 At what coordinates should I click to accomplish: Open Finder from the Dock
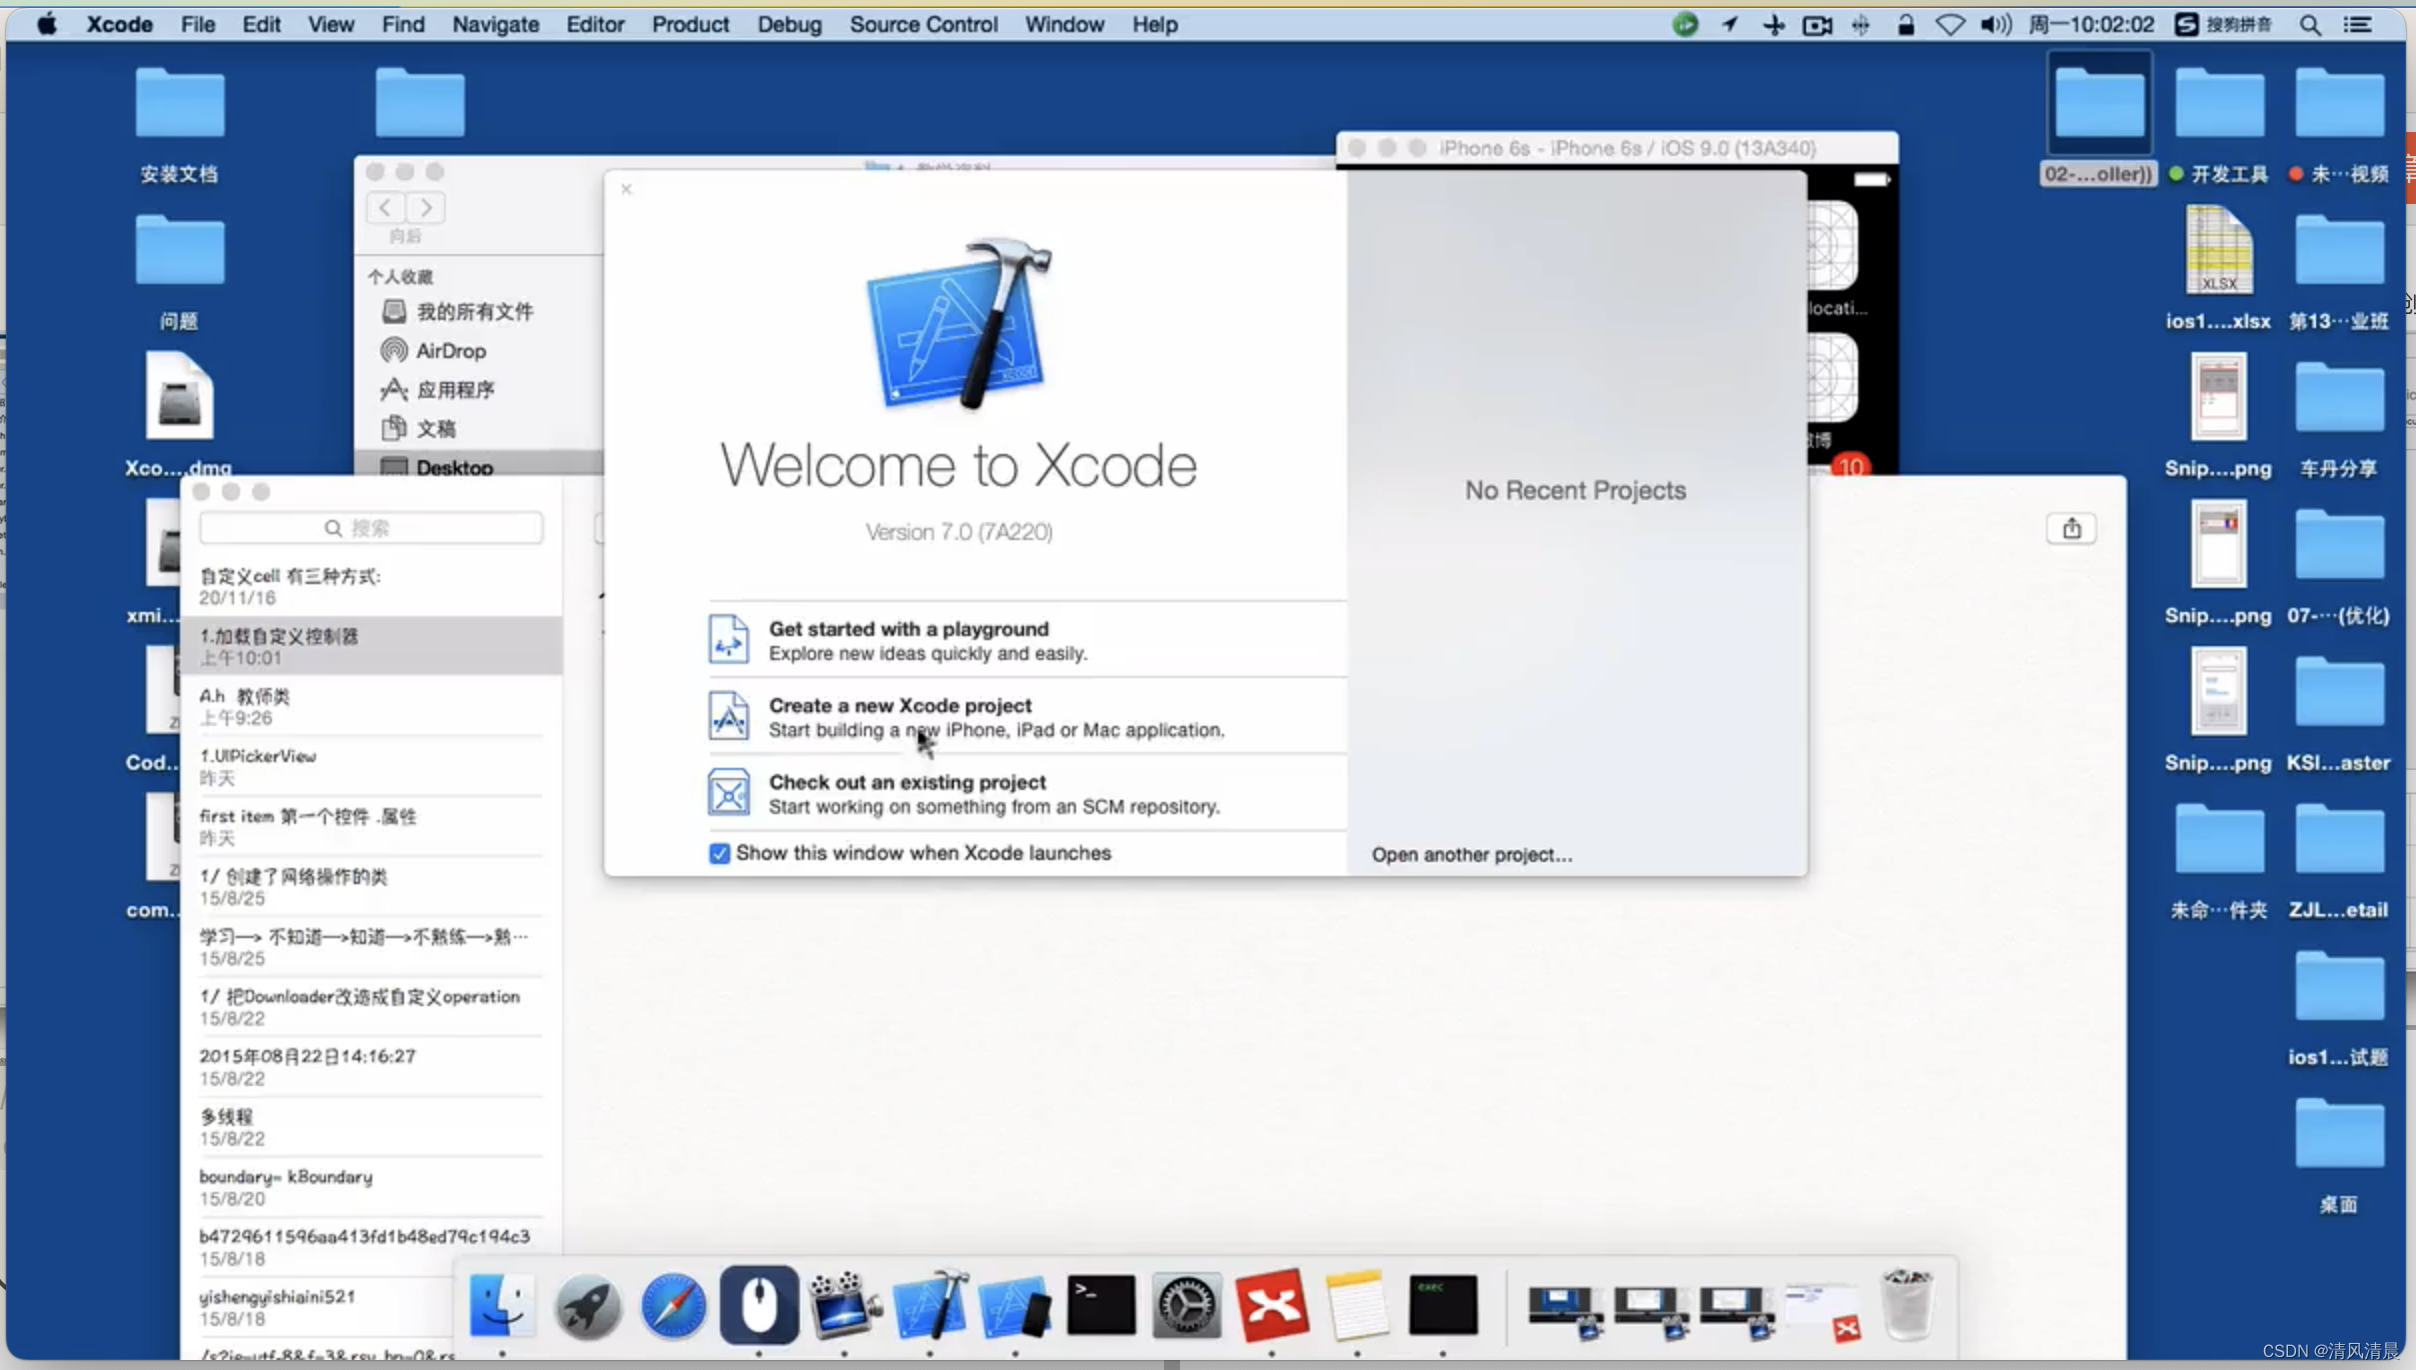click(x=501, y=1305)
